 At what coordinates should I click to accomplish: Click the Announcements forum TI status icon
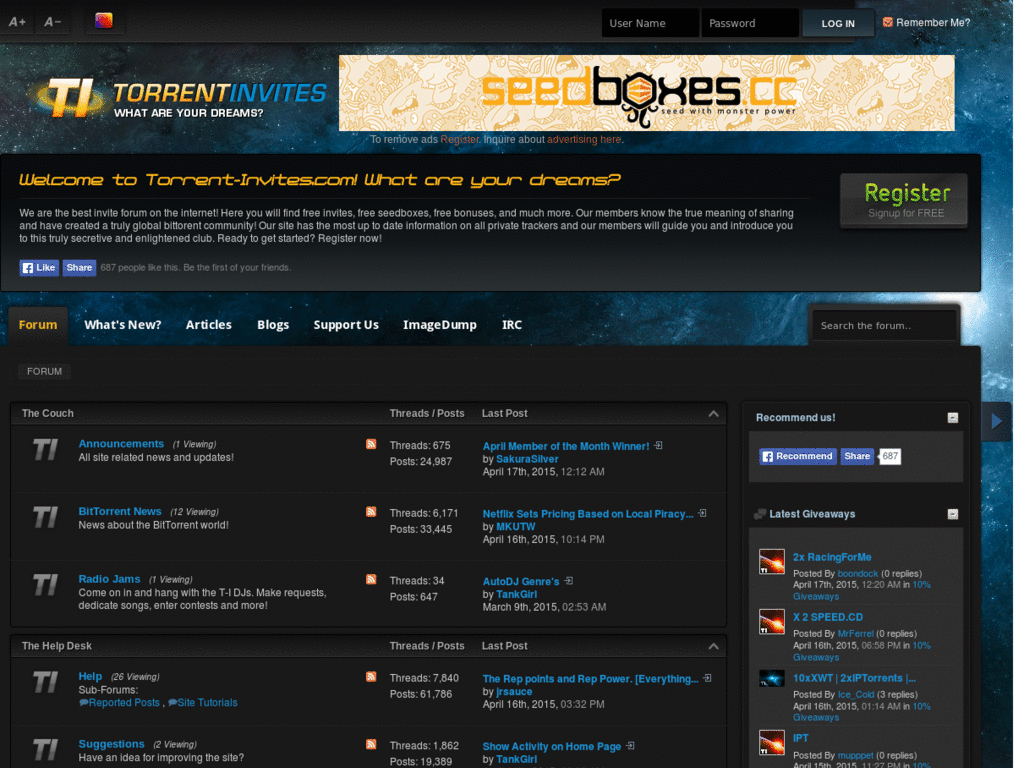pyautogui.click(x=46, y=450)
